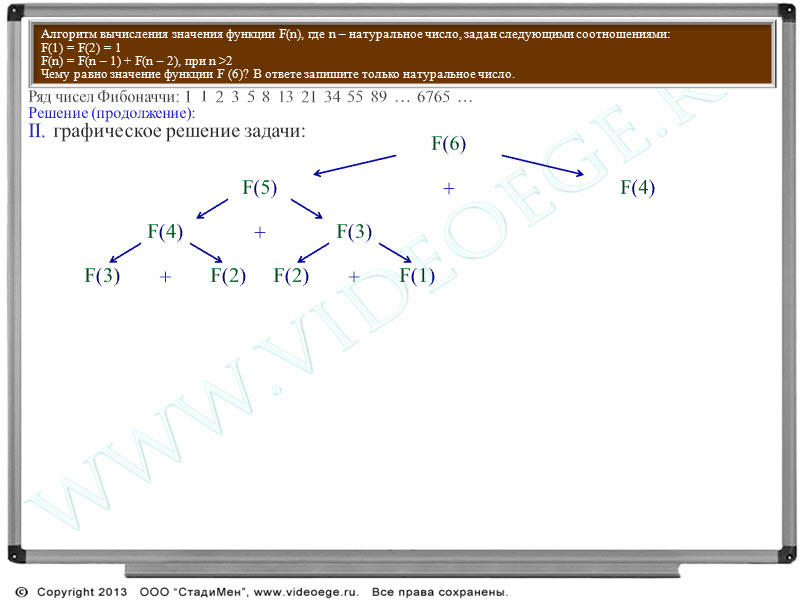The image size is (800, 600).
Task: Click the plus sign between F(5) and F(4)
Action: point(448,189)
